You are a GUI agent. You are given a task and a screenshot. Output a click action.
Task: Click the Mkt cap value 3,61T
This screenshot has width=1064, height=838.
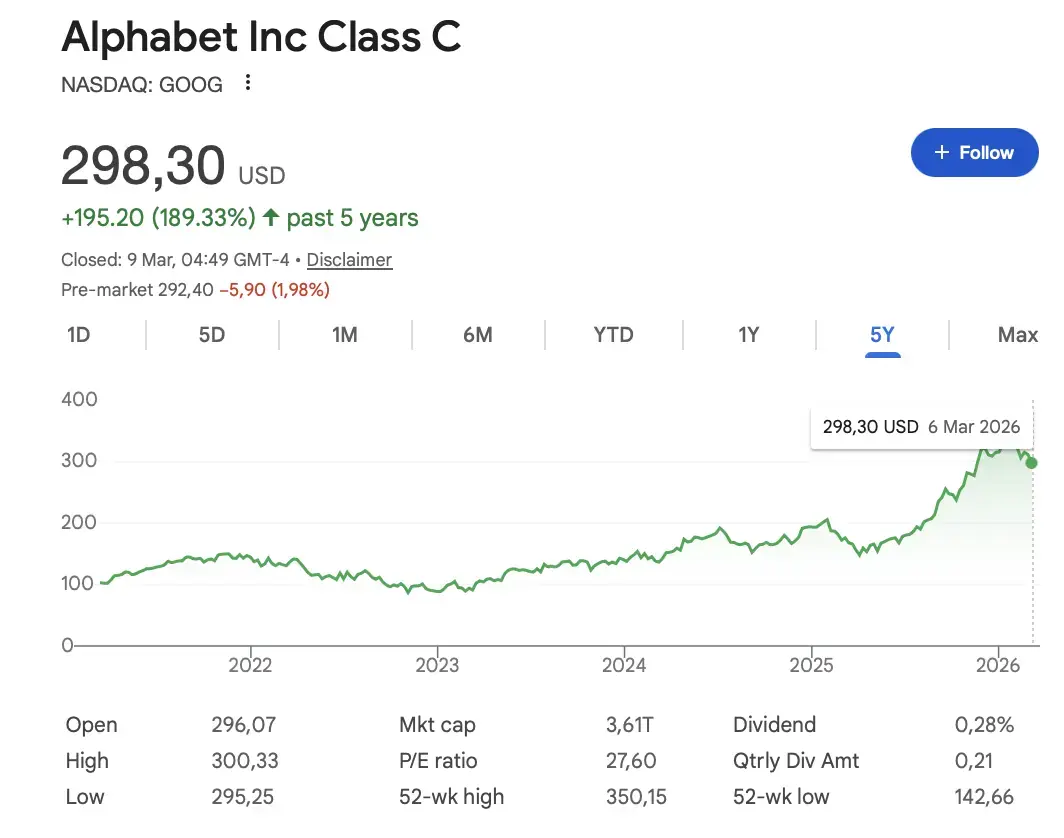(628, 724)
